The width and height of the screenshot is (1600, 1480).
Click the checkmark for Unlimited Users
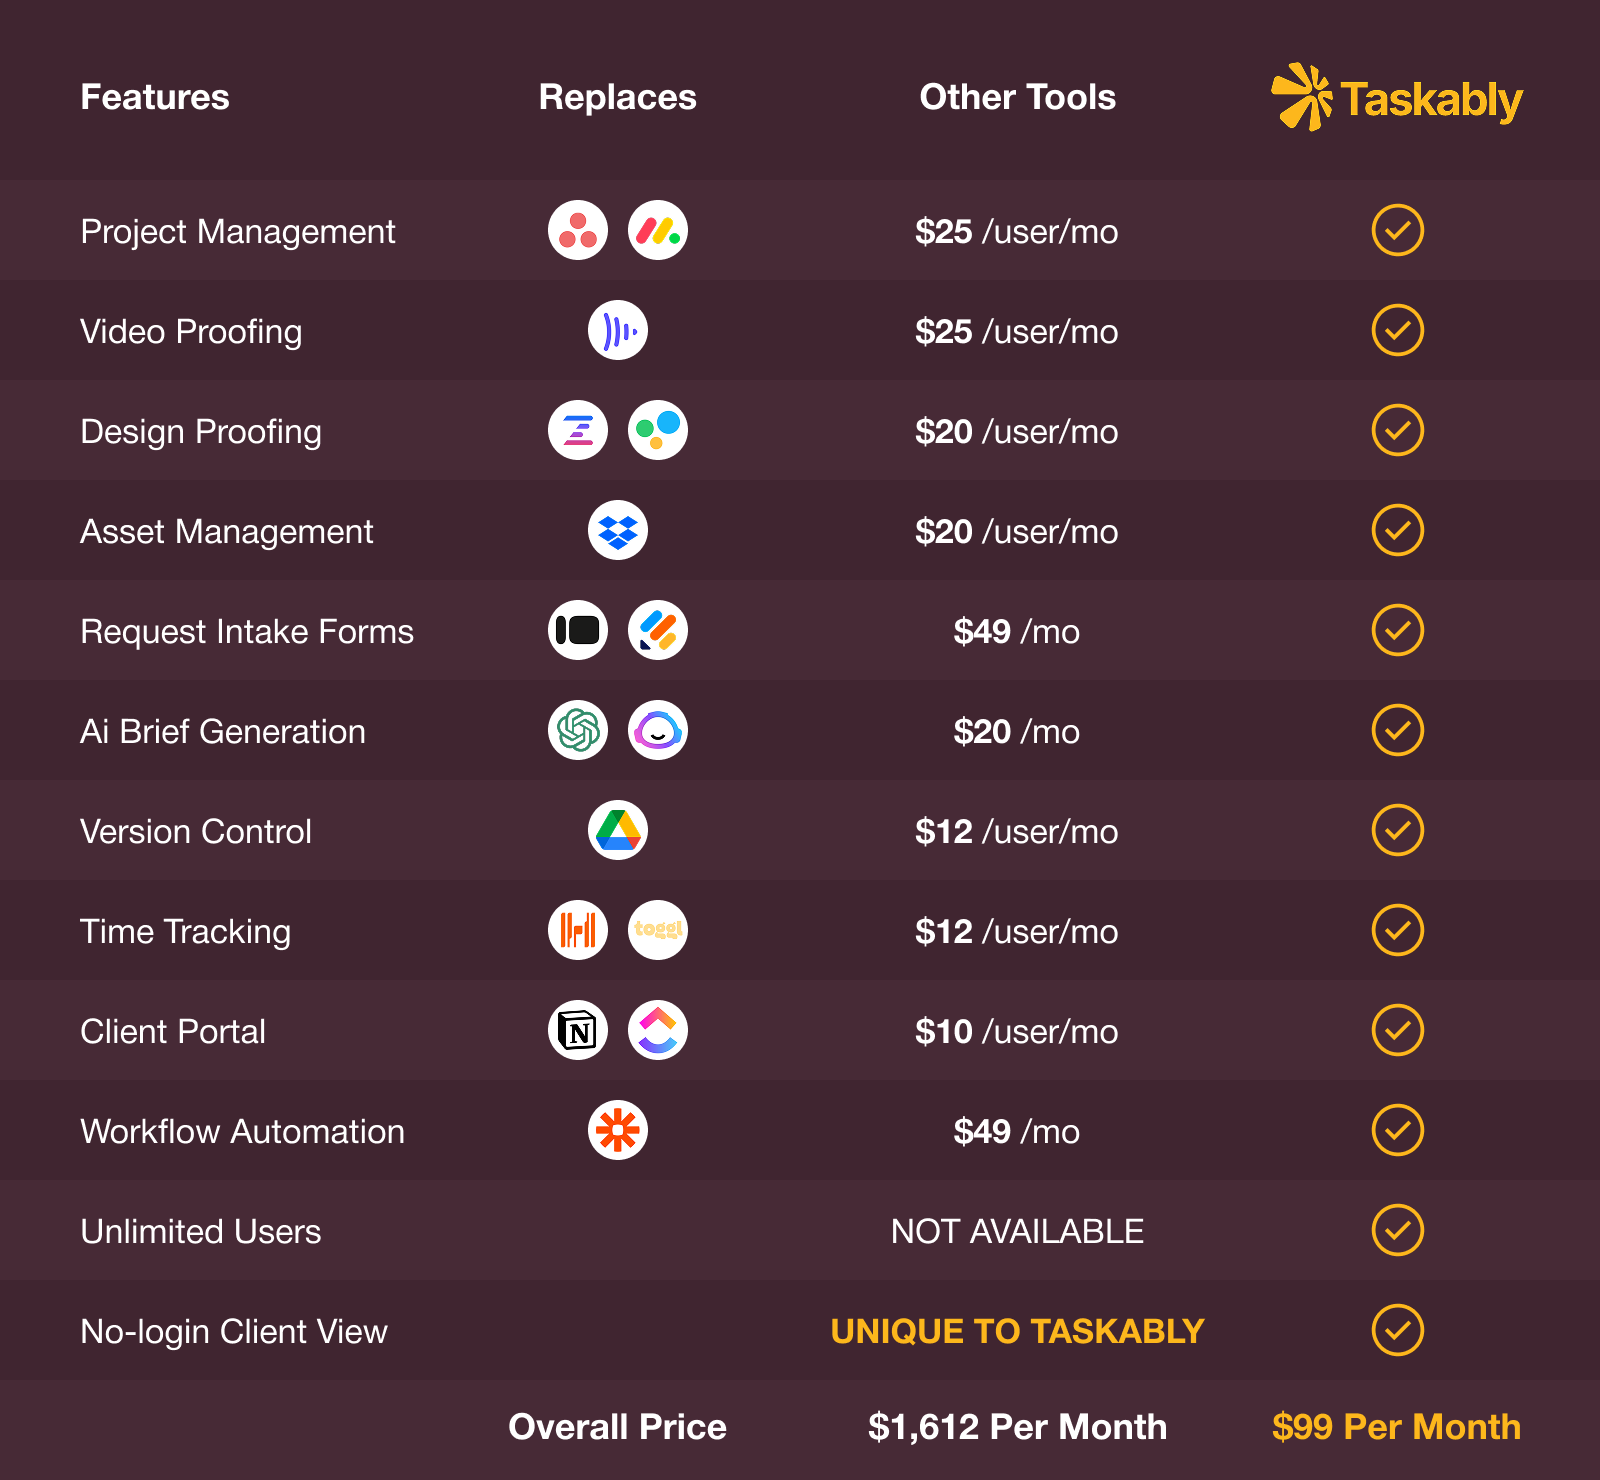coord(1397,1230)
